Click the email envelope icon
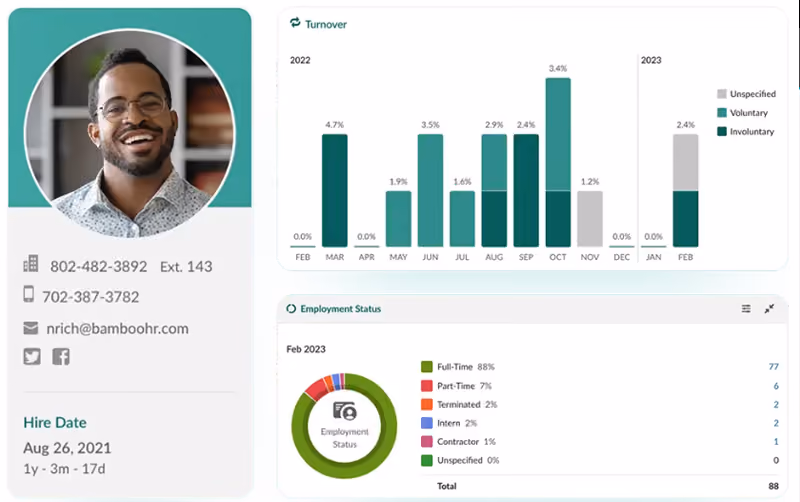The height and width of the screenshot is (502, 800). [x=31, y=328]
